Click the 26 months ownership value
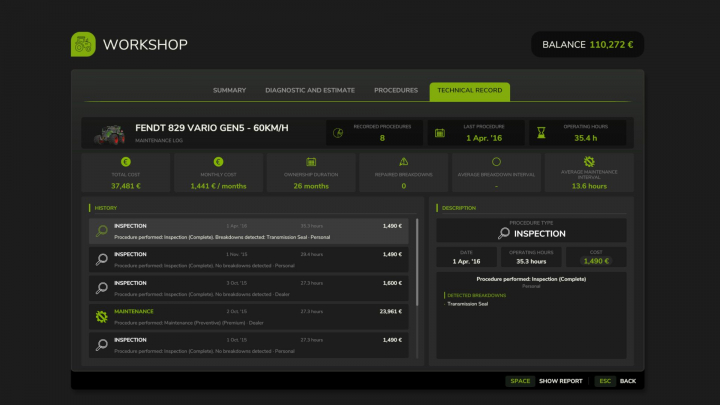 pos(311,186)
